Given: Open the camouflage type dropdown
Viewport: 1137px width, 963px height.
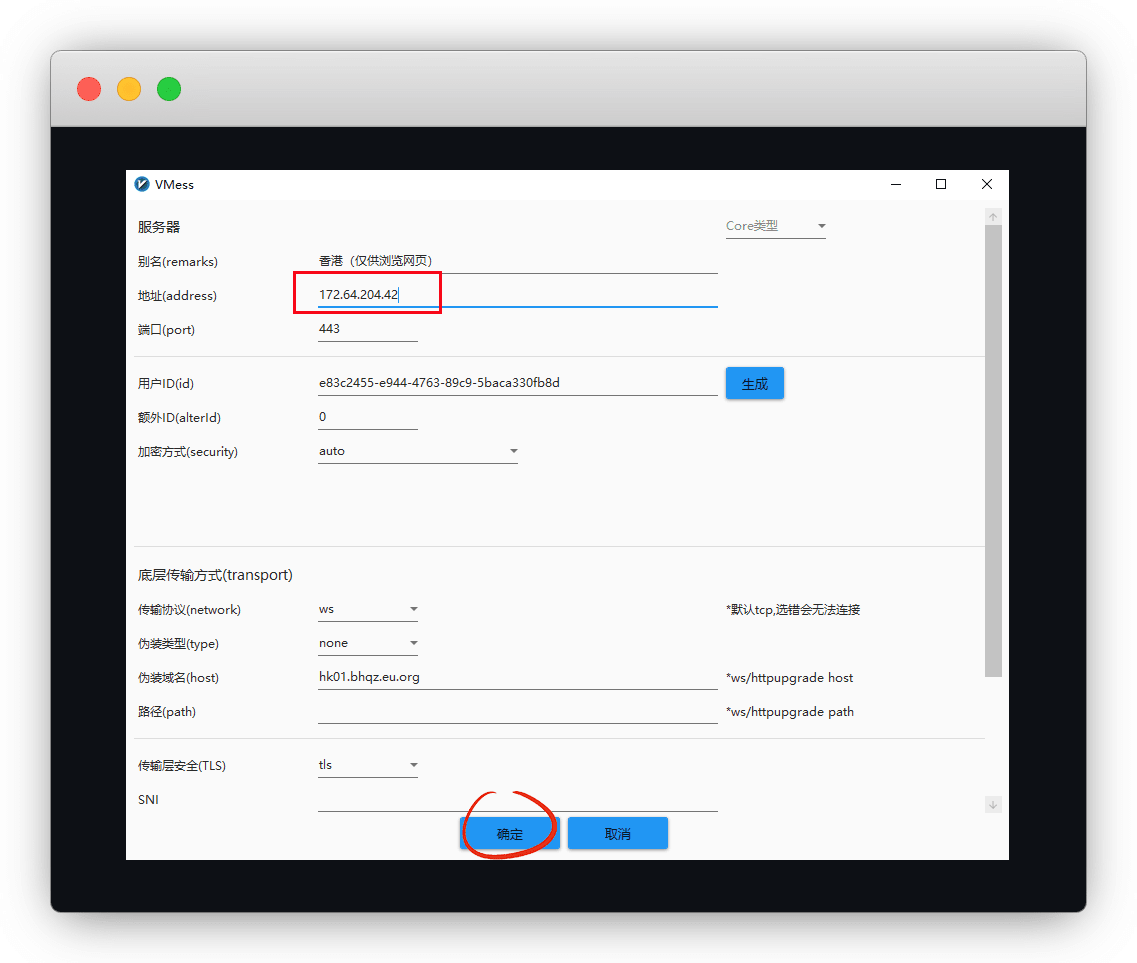Looking at the screenshot, I should 367,643.
